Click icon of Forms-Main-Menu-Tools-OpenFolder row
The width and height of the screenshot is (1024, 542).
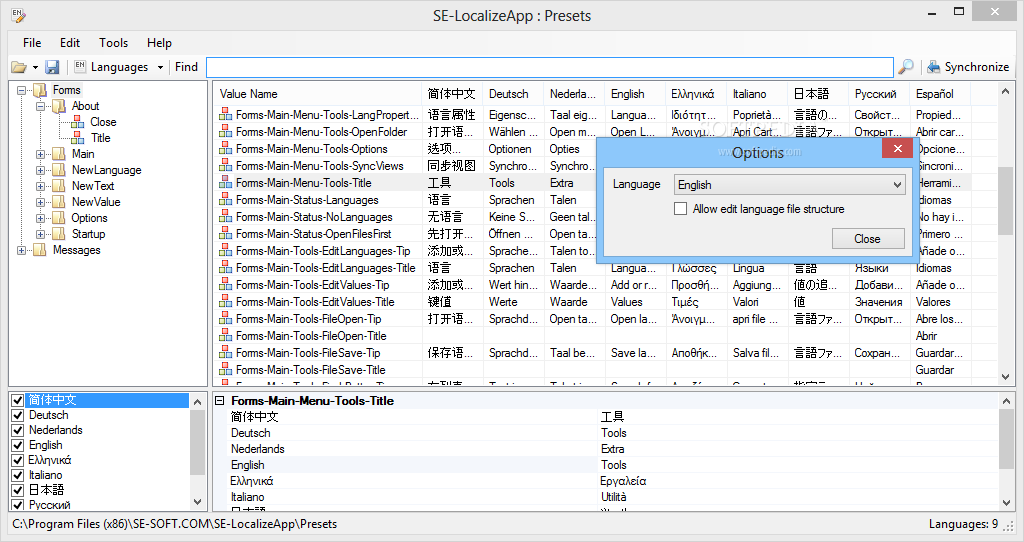coord(225,132)
